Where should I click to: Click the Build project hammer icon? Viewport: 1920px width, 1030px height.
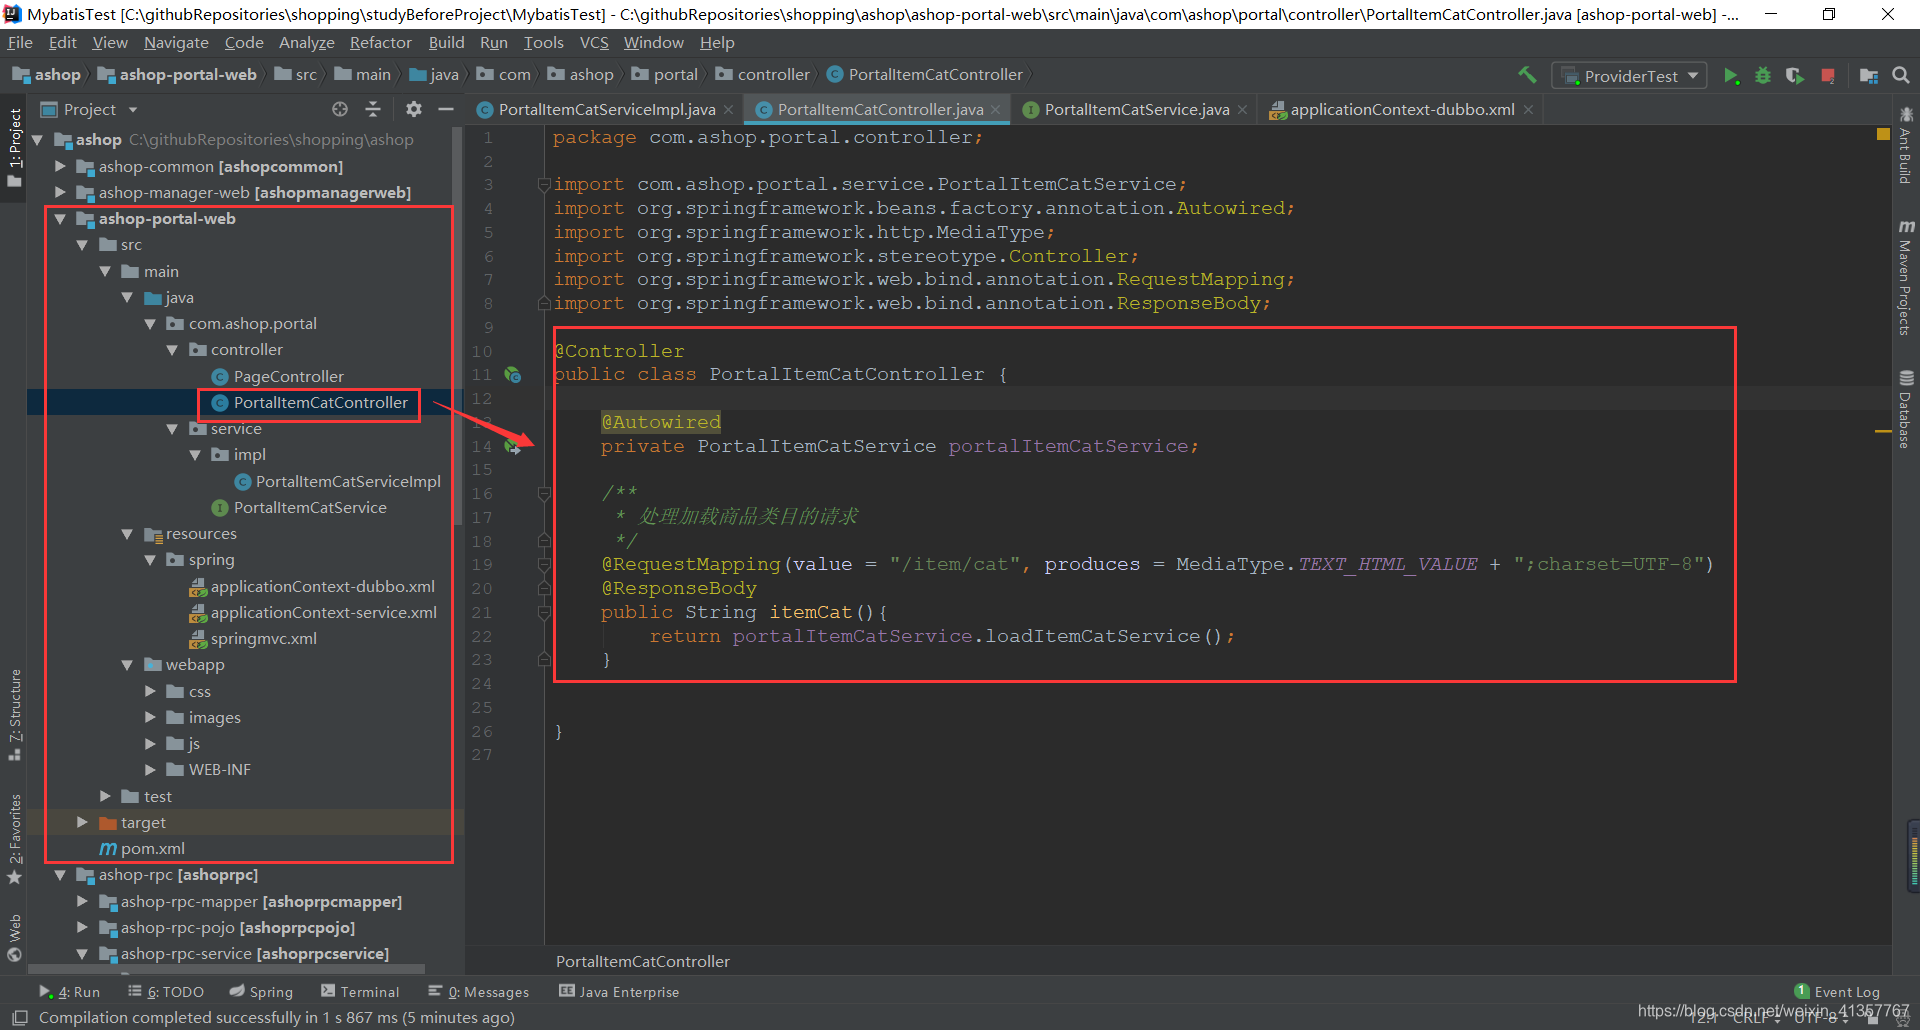[x=1527, y=75]
